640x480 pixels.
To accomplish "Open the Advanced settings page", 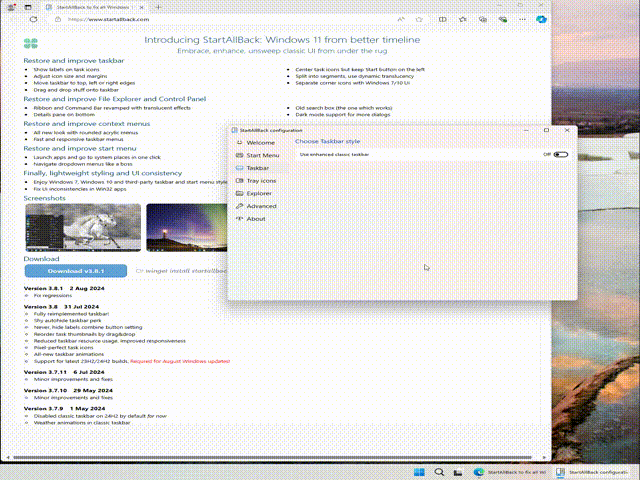I will click(x=256, y=206).
